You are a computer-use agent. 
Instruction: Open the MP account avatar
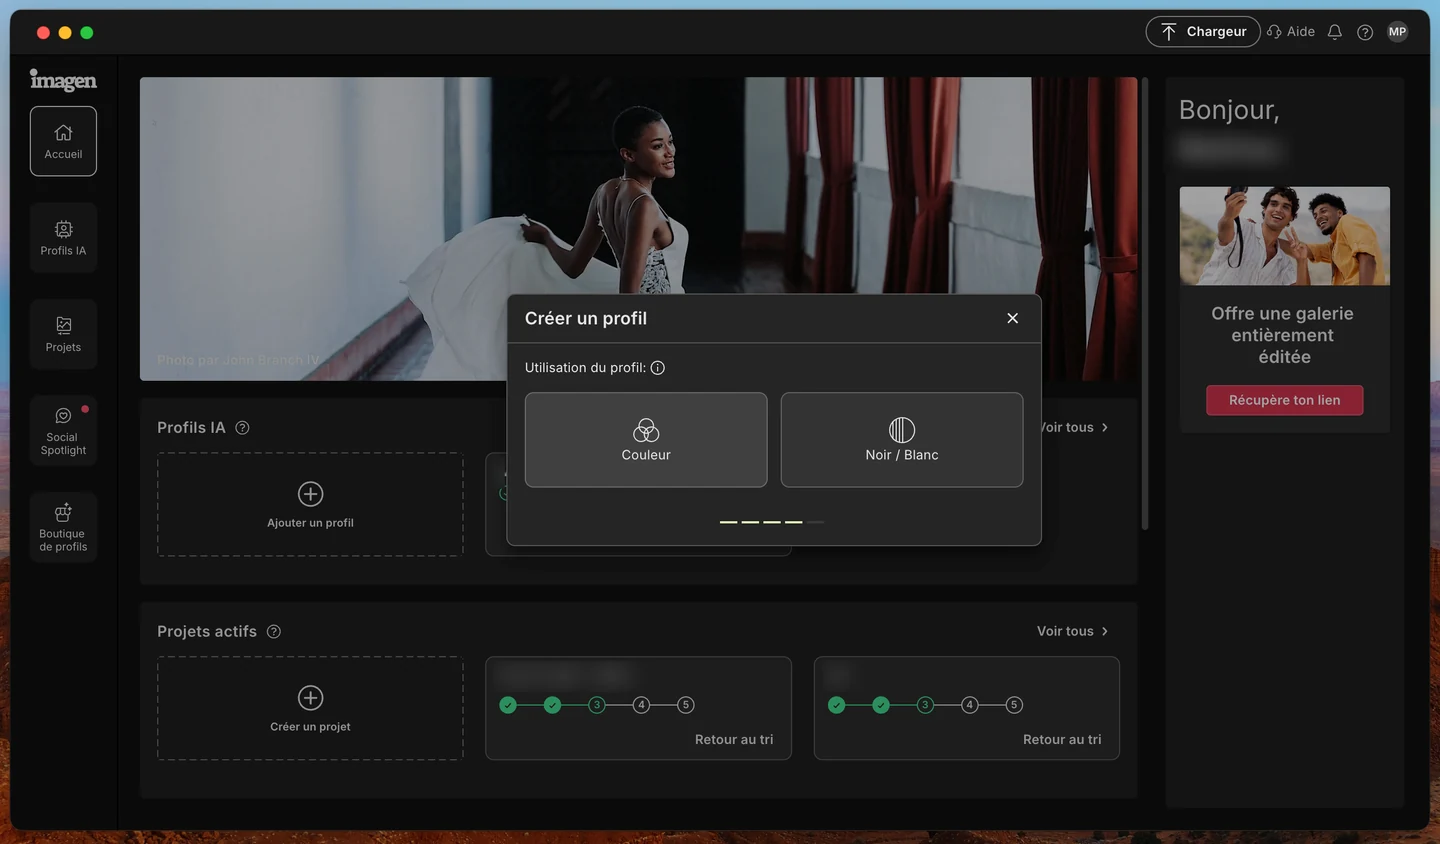click(x=1398, y=32)
